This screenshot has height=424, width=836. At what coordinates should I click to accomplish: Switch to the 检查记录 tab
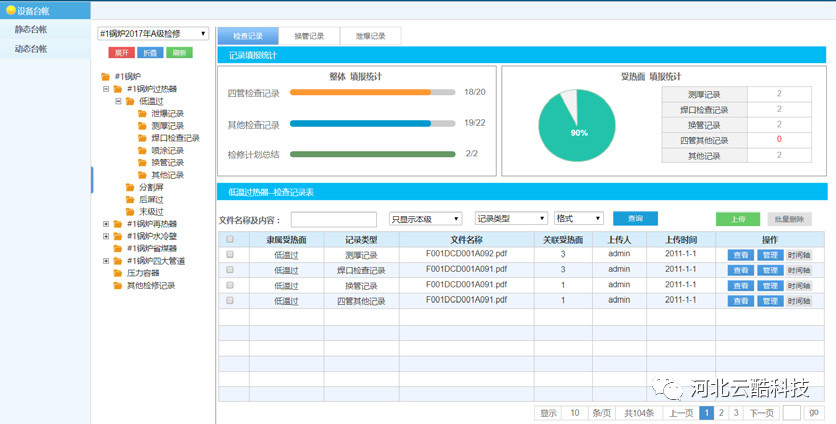point(248,36)
